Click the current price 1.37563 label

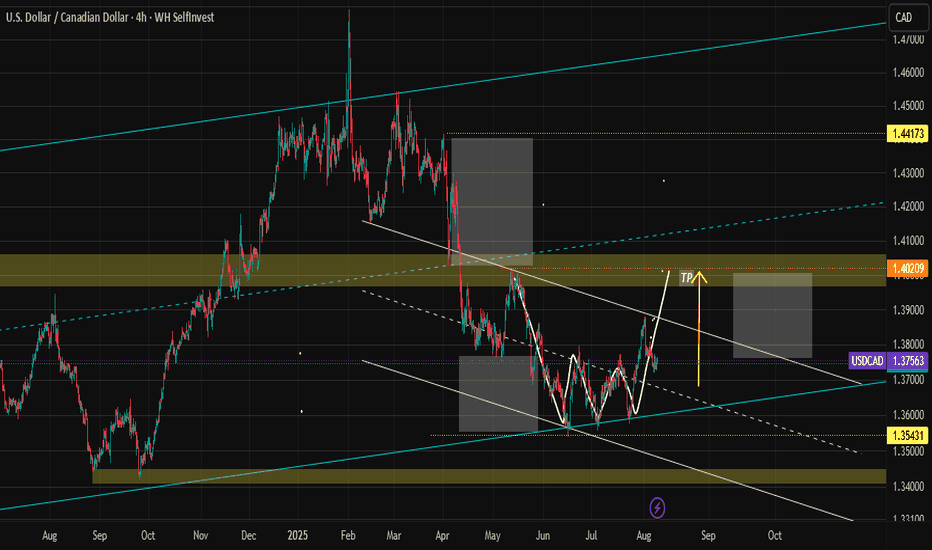pyautogui.click(x=908, y=361)
